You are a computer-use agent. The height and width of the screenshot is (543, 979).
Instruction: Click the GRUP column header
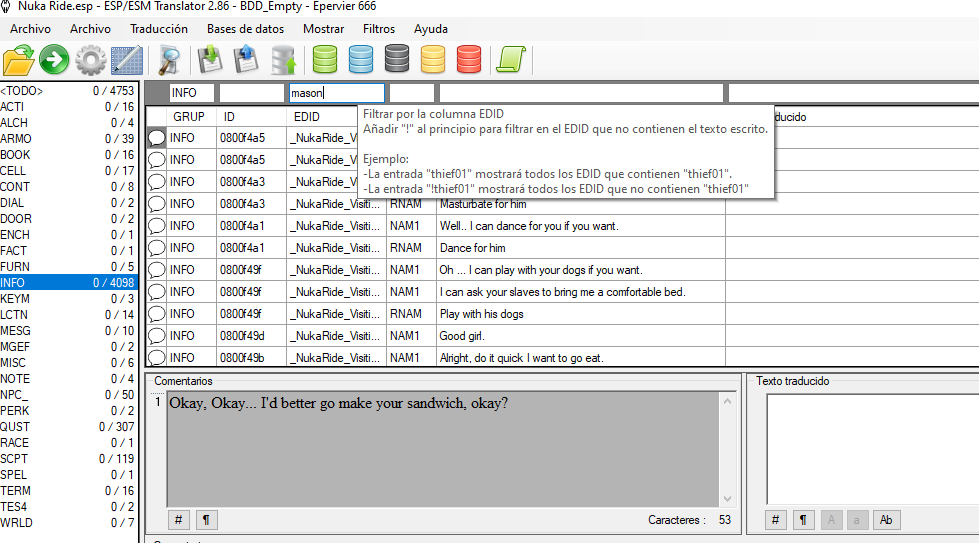click(189, 117)
